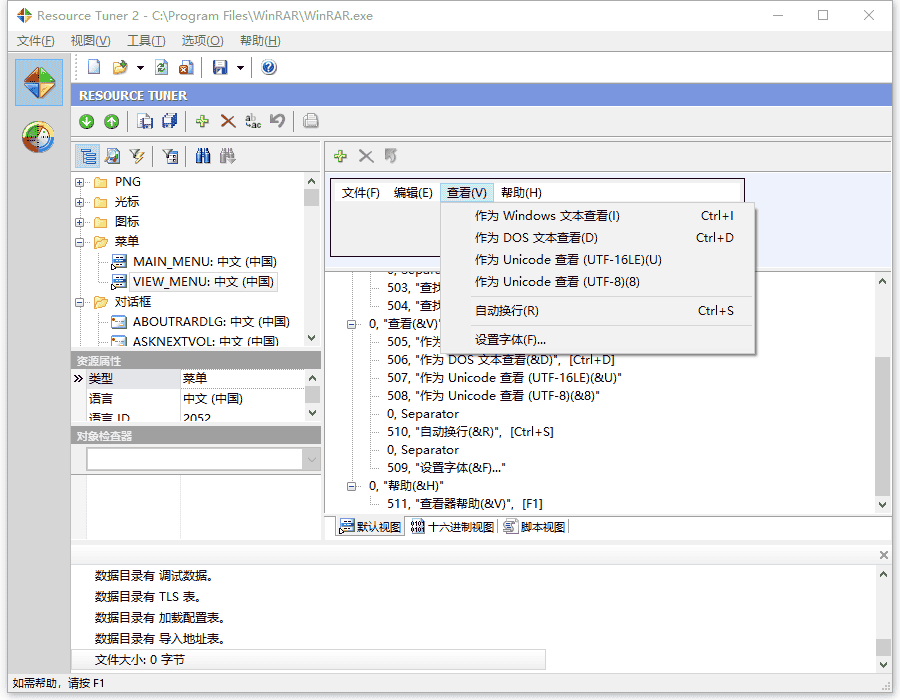Collapse the 菜单 folder node
Image resolution: width=900 pixels, height=700 pixels.
pos(79,242)
